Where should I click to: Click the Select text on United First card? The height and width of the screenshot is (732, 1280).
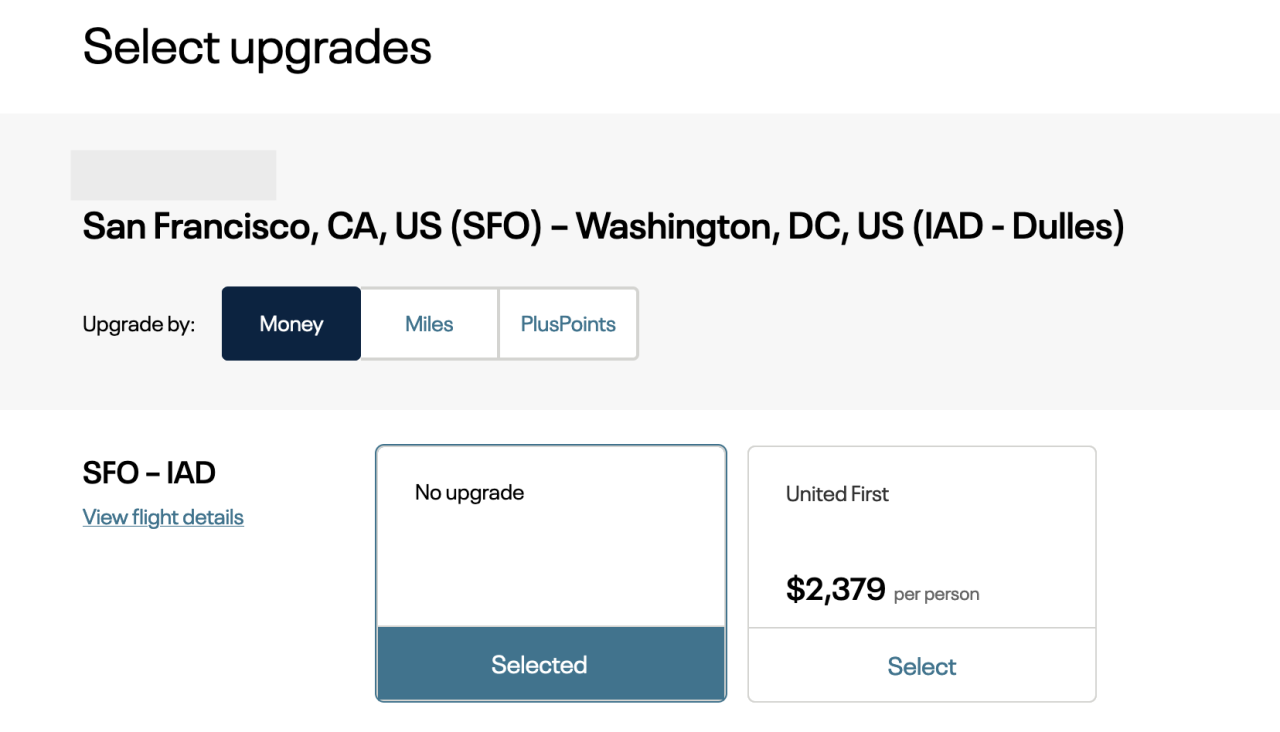[x=921, y=666]
